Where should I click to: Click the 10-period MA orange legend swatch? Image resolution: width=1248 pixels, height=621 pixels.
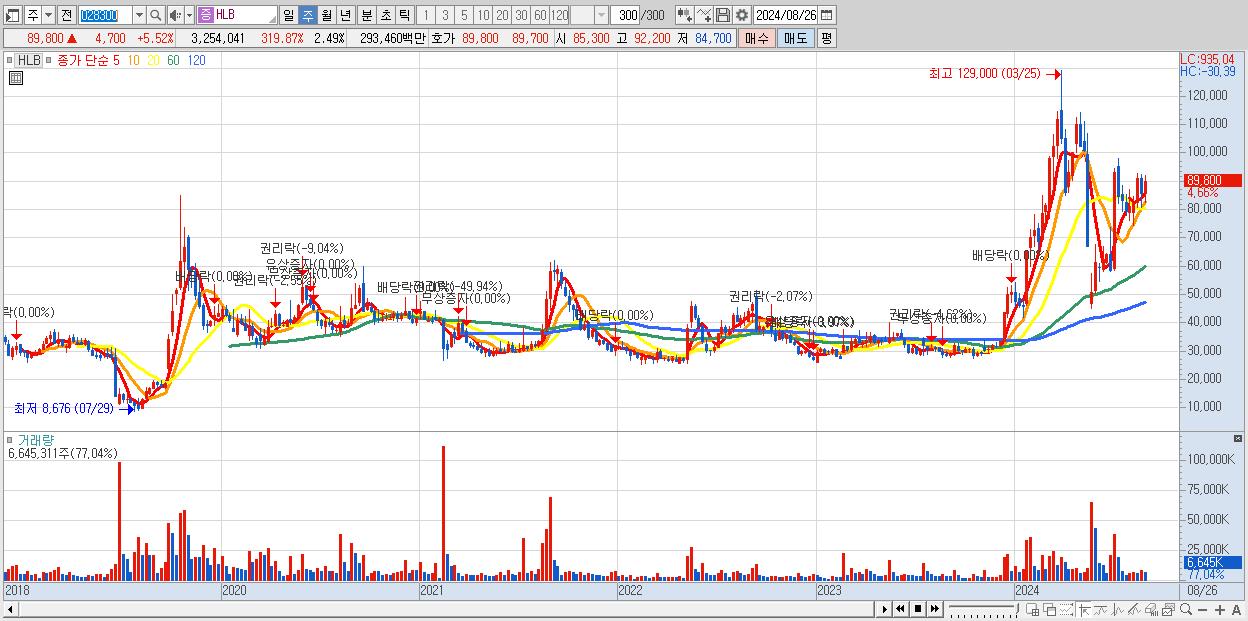pyautogui.click(x=134, y=60)
